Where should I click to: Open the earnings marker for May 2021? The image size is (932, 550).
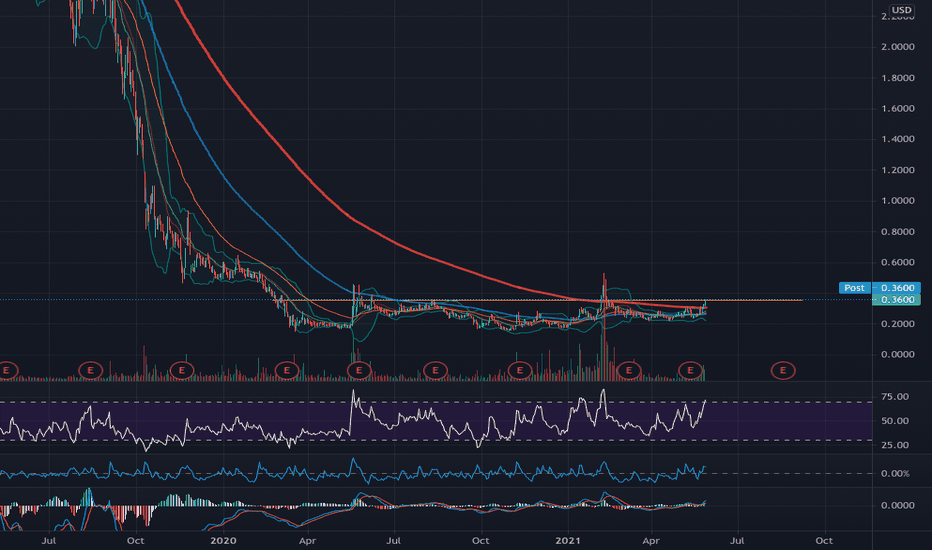[x=690, y=370]
